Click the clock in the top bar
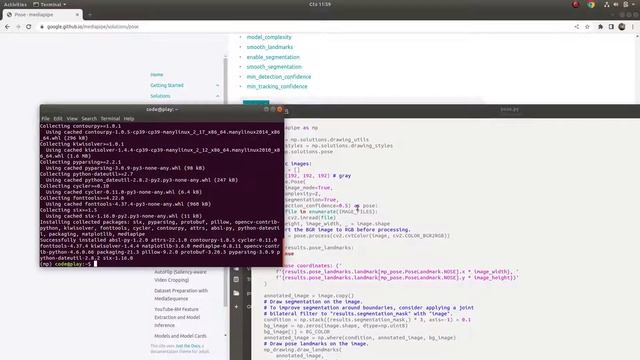Viewport: 640px width, 360px height. pos(320,4)
